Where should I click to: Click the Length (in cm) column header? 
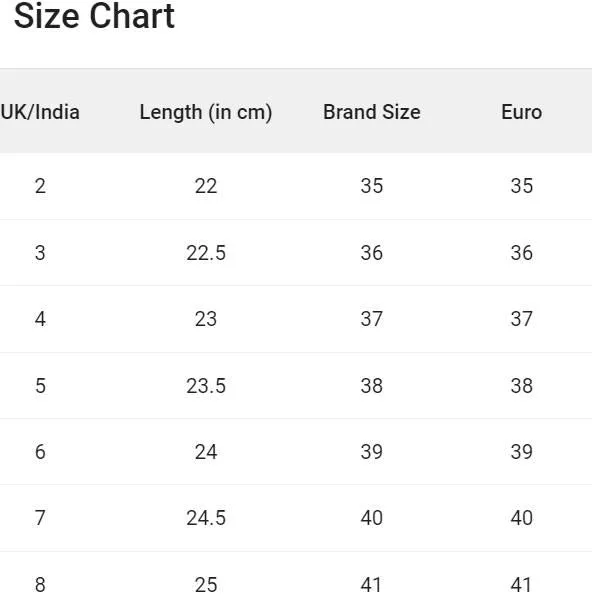click(x=206, y=112)
